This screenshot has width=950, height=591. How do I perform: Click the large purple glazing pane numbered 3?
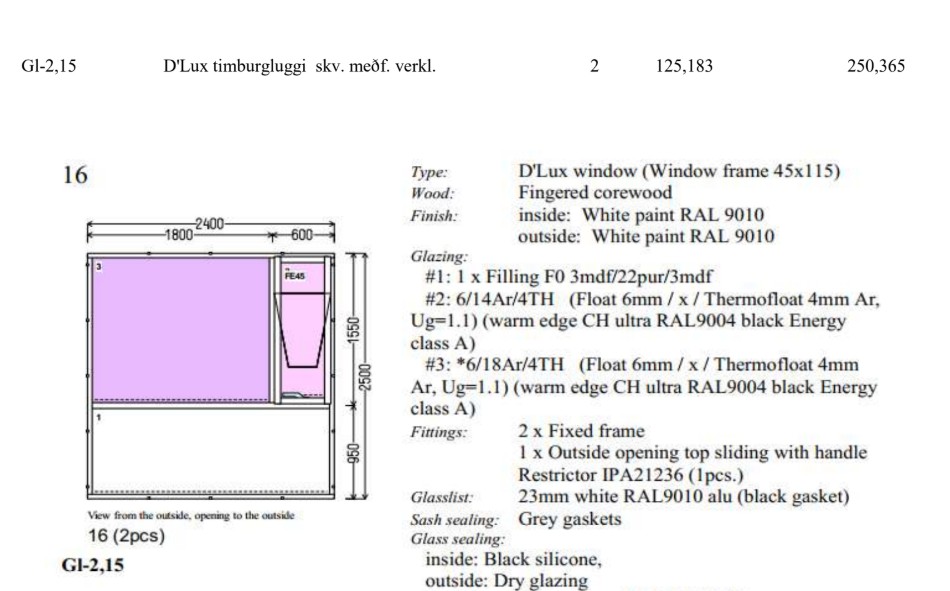(x=181, y=329)
